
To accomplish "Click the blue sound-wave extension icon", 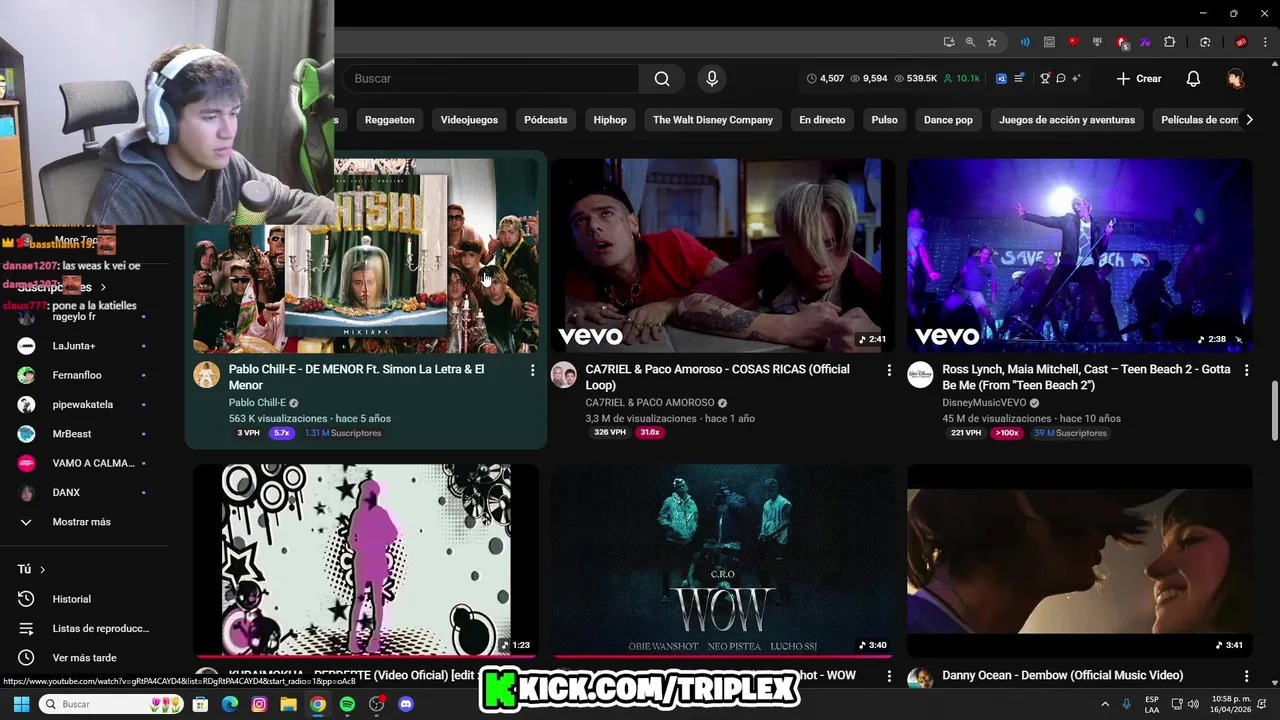I will pyautogui.click(x=1025, y=42).
